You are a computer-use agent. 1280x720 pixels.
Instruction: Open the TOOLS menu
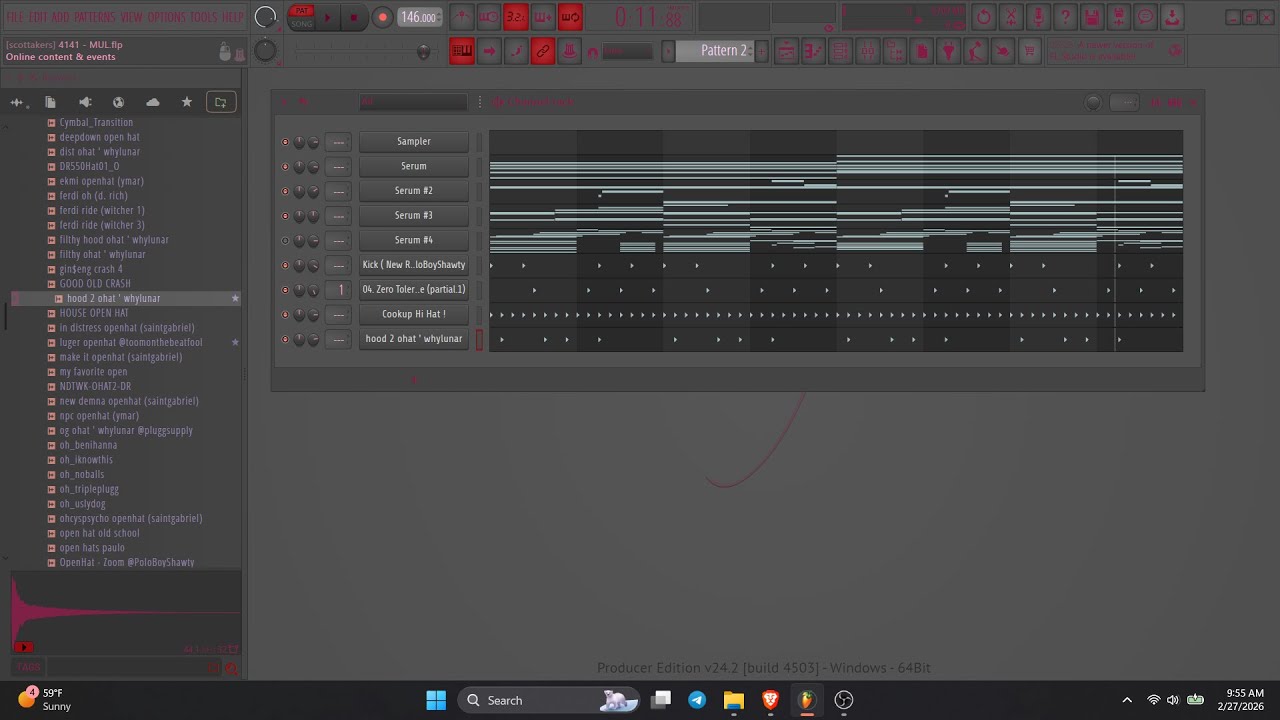coord(203,17)
